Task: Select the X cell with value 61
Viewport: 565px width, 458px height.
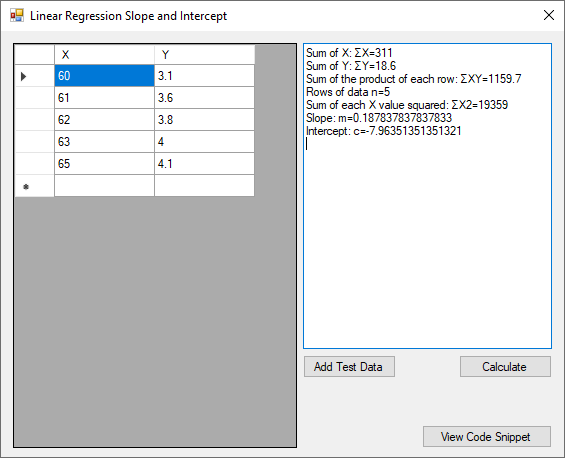Action: pos(104,98)
